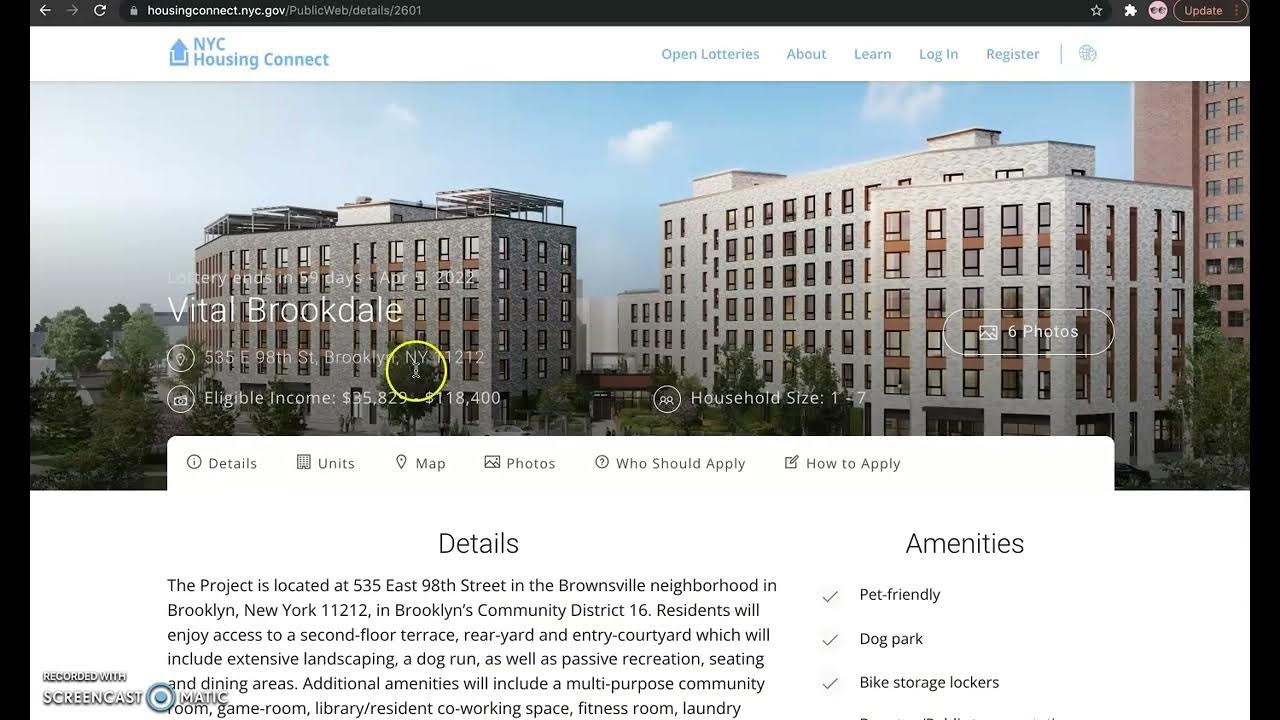Open the browser extensions puzzle icon

(1131, 10)
